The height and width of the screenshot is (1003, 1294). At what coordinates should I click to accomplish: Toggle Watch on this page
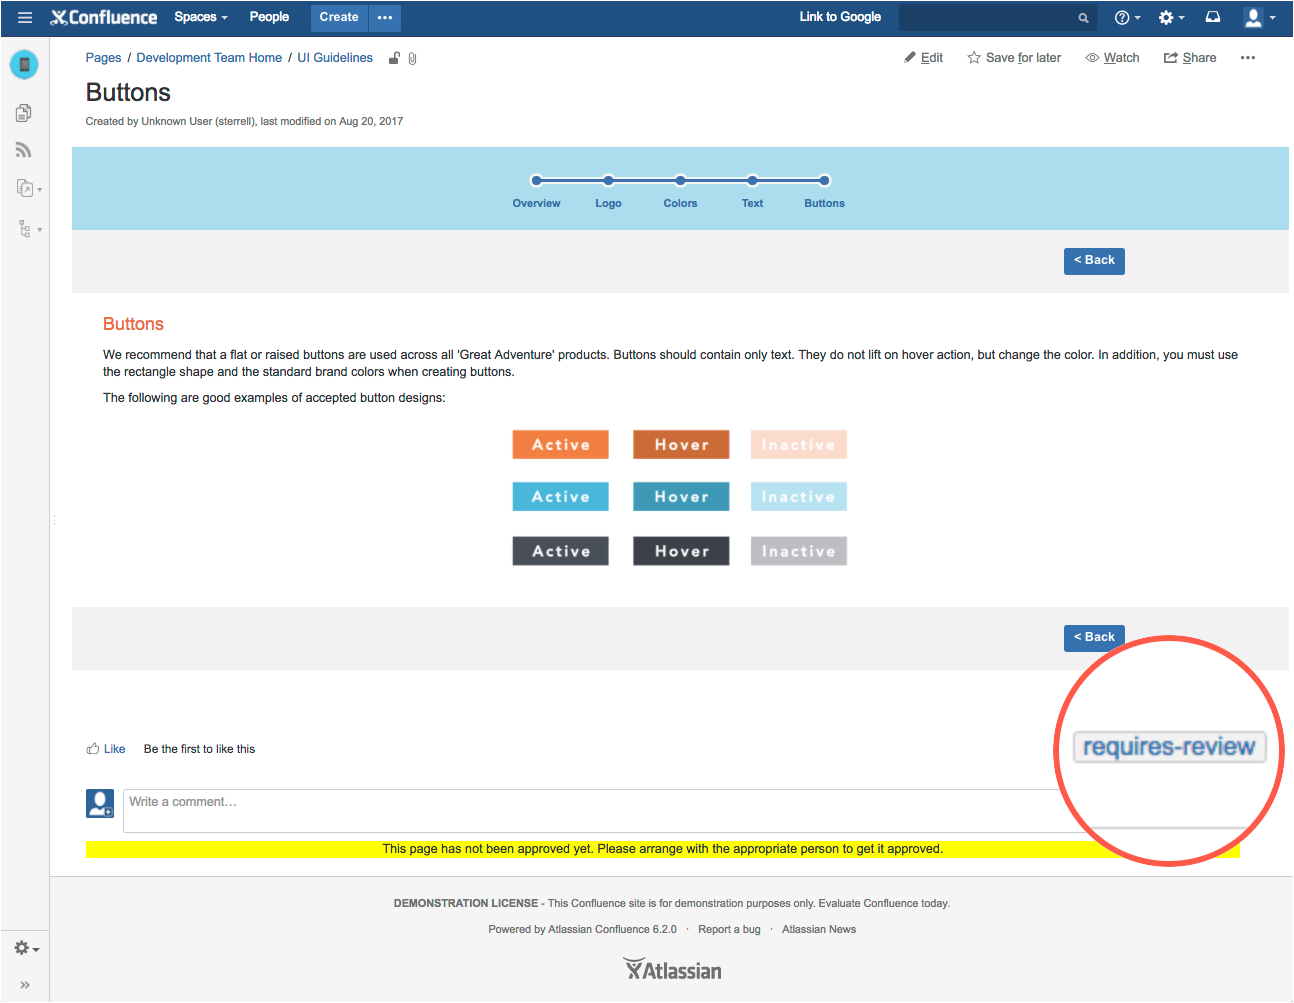pos(1112,57)
